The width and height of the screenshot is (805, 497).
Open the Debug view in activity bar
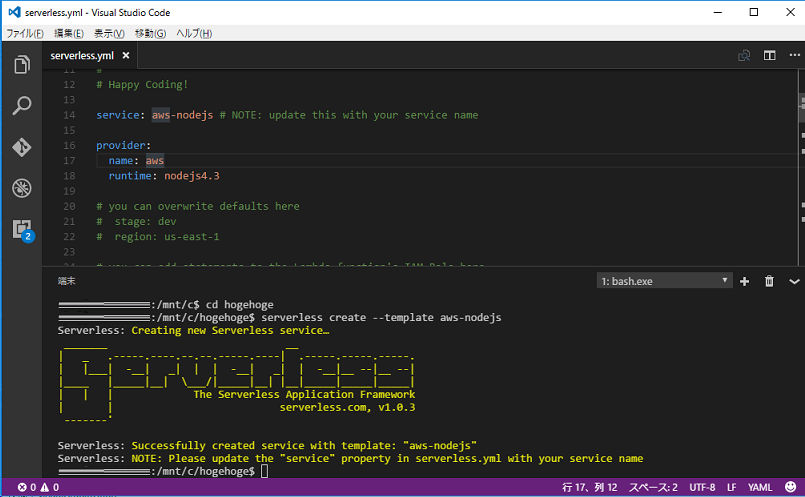22,188
